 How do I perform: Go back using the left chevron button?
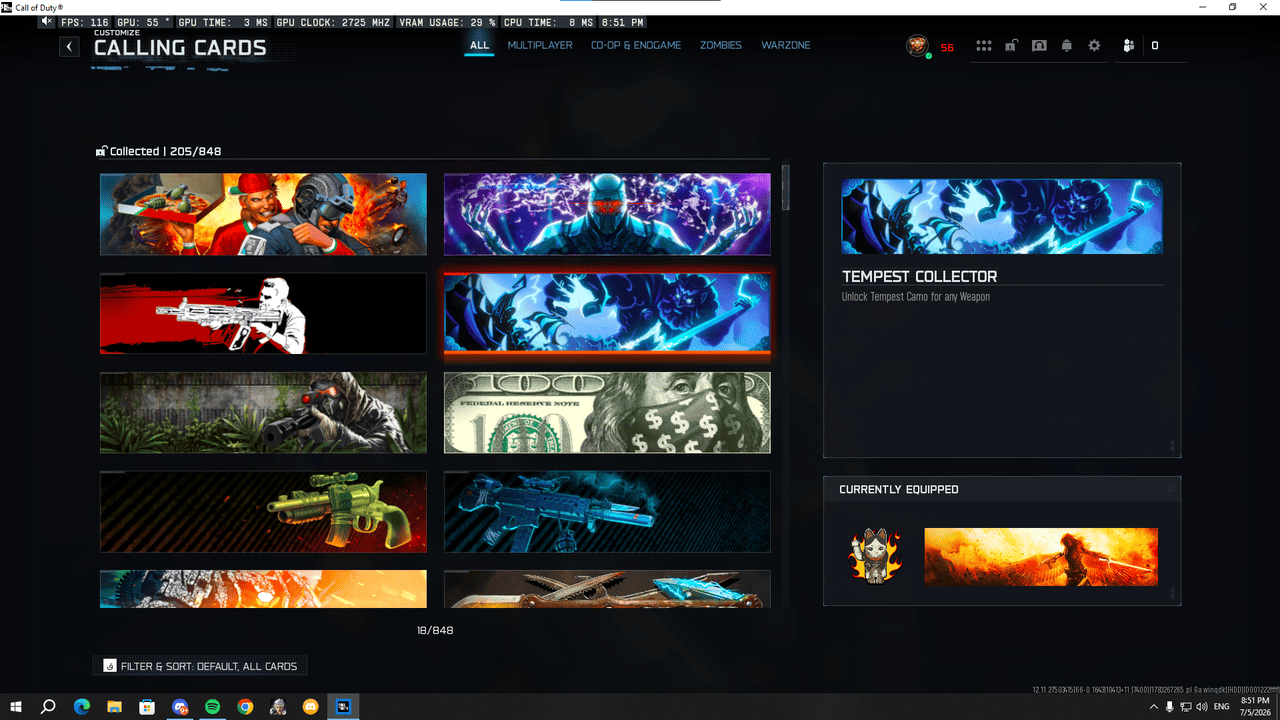point(69,46)
